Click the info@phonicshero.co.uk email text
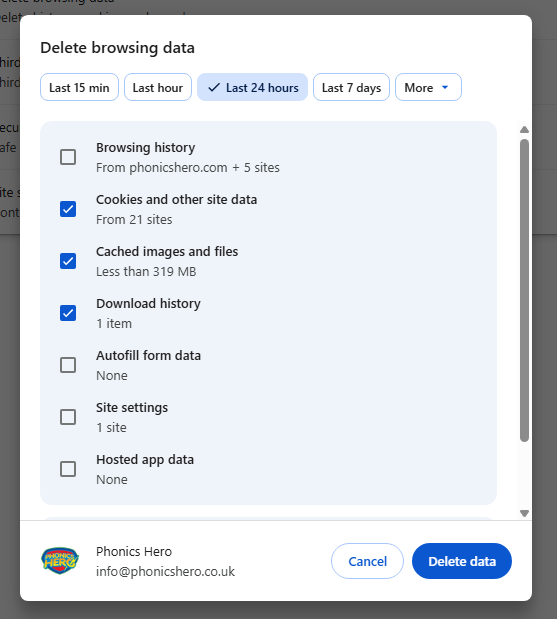Screen dimensions: 557x619 click(x=165, y=572)
